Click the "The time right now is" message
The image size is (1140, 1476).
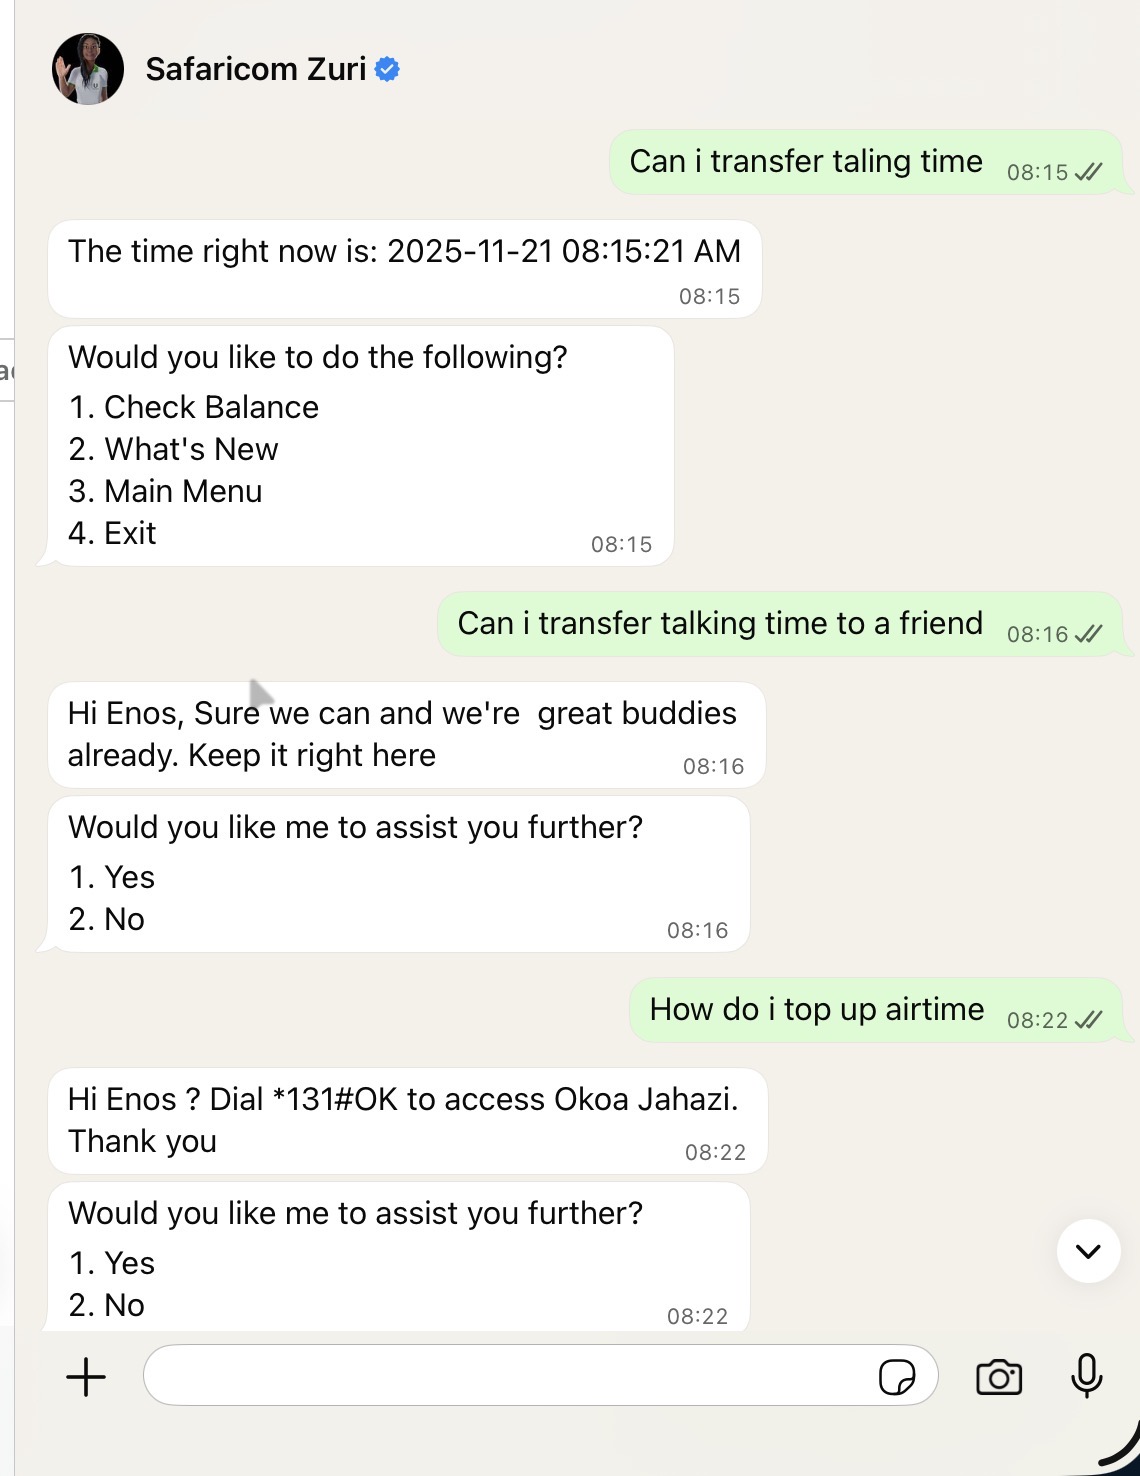(x=404, y=252)
